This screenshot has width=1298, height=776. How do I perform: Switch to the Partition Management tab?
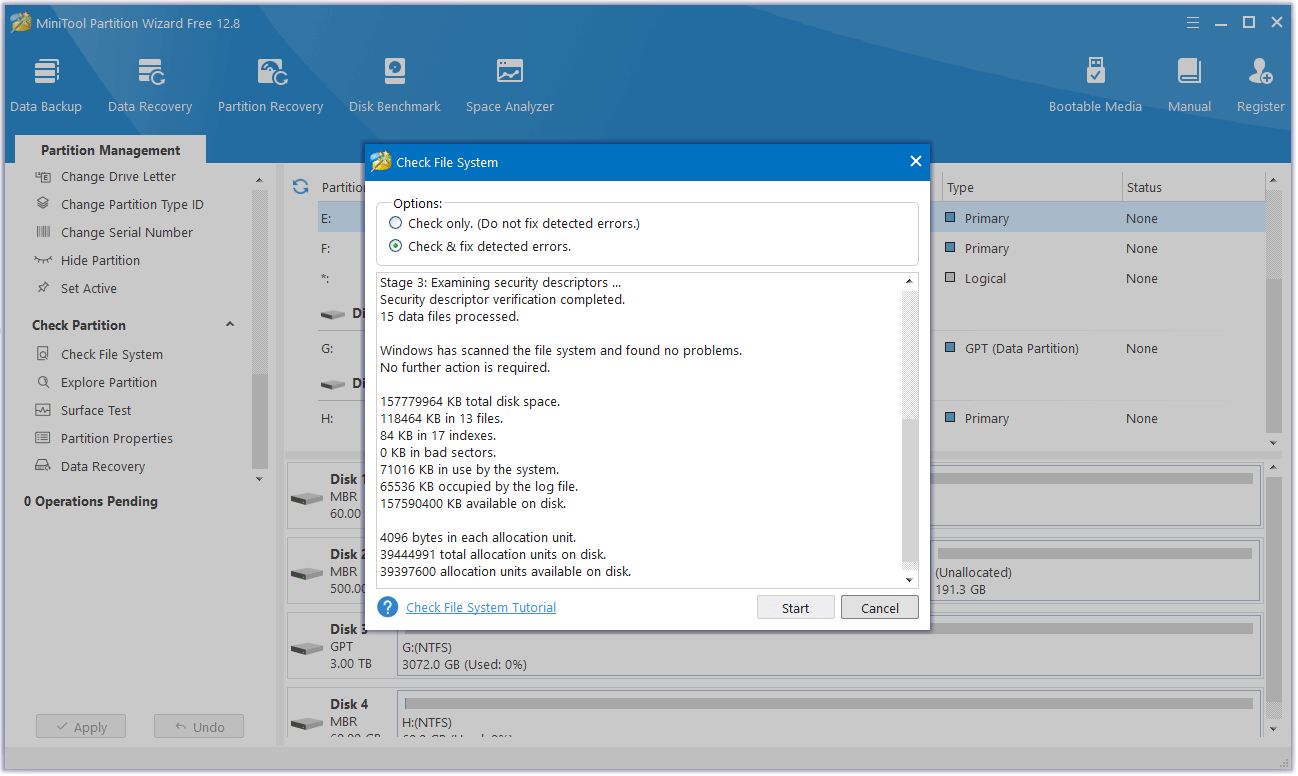coord(111,150)
